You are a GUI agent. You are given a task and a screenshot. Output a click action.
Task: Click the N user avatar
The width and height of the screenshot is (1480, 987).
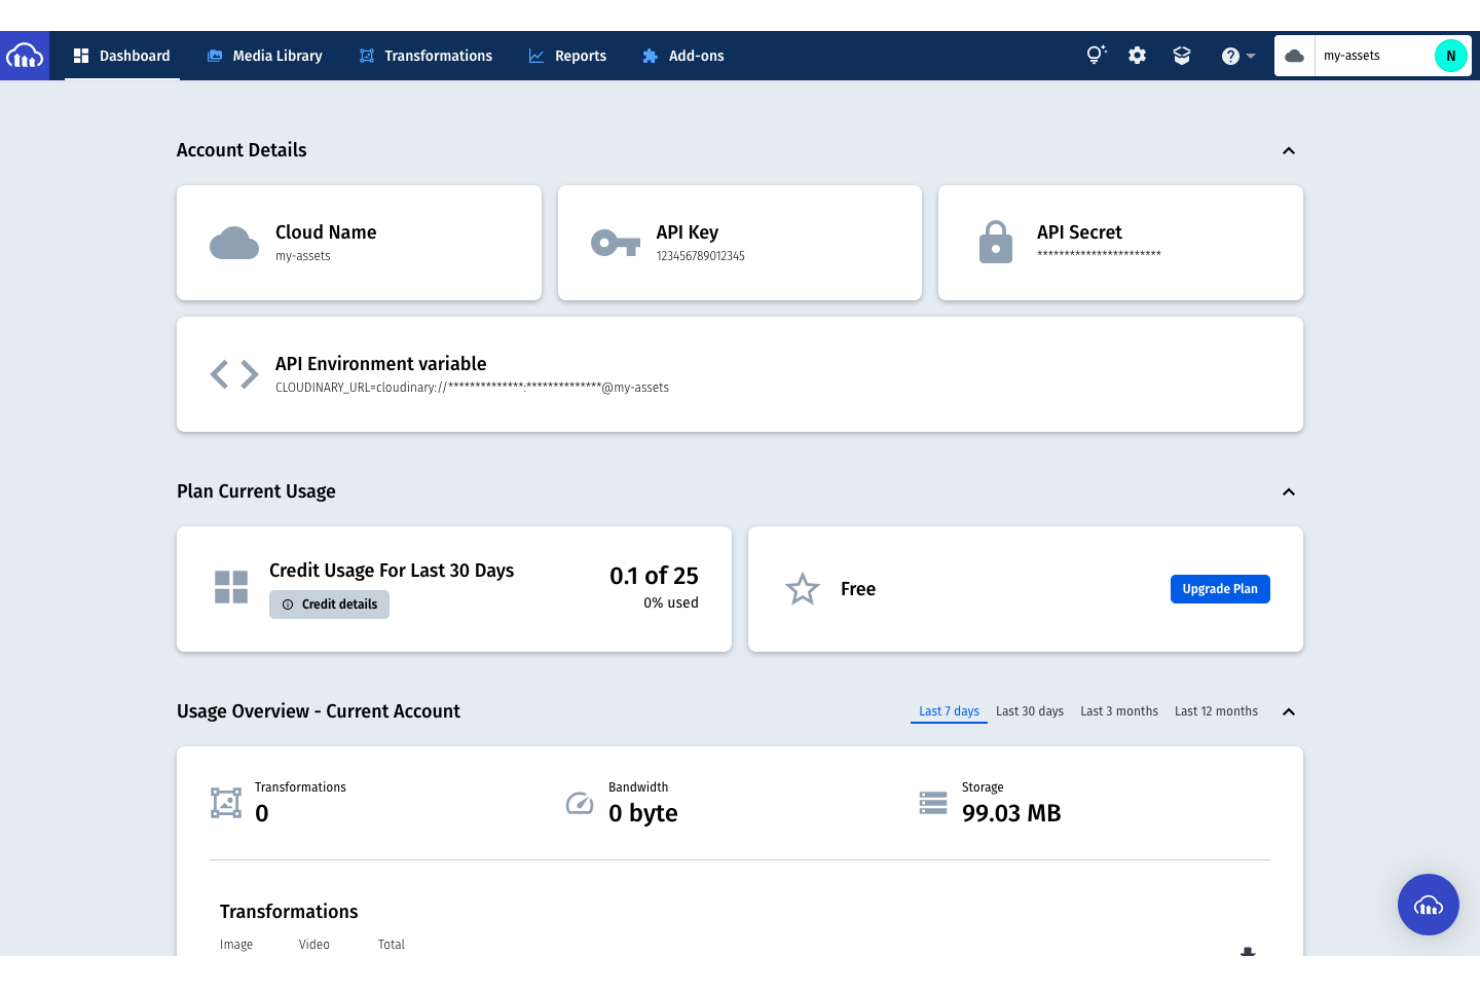[x=1450, y=56]
